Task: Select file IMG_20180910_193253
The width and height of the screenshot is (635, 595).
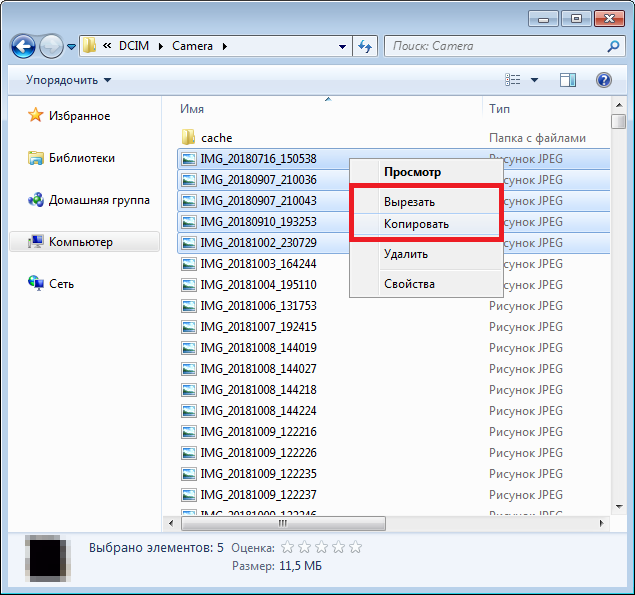Action: pyautogui.click(x=258, y=222)
